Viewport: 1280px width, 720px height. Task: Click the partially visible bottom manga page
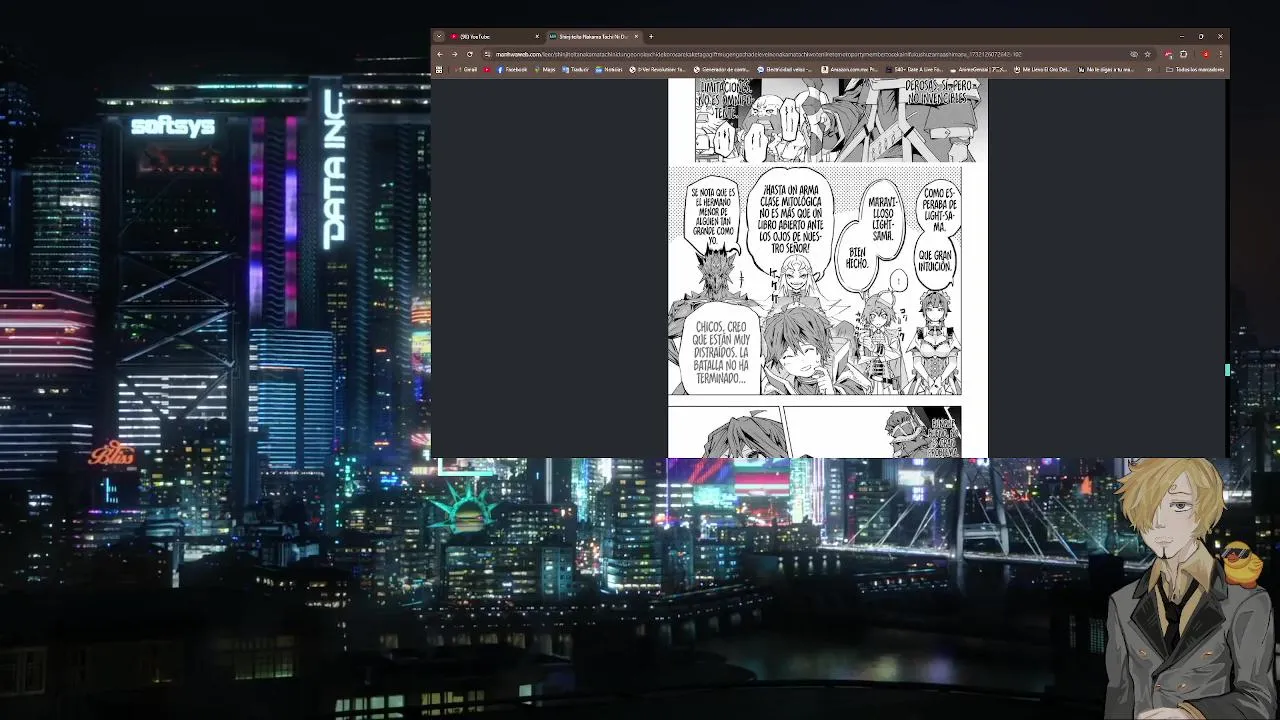pyautogui.click(x=815, y=432)
